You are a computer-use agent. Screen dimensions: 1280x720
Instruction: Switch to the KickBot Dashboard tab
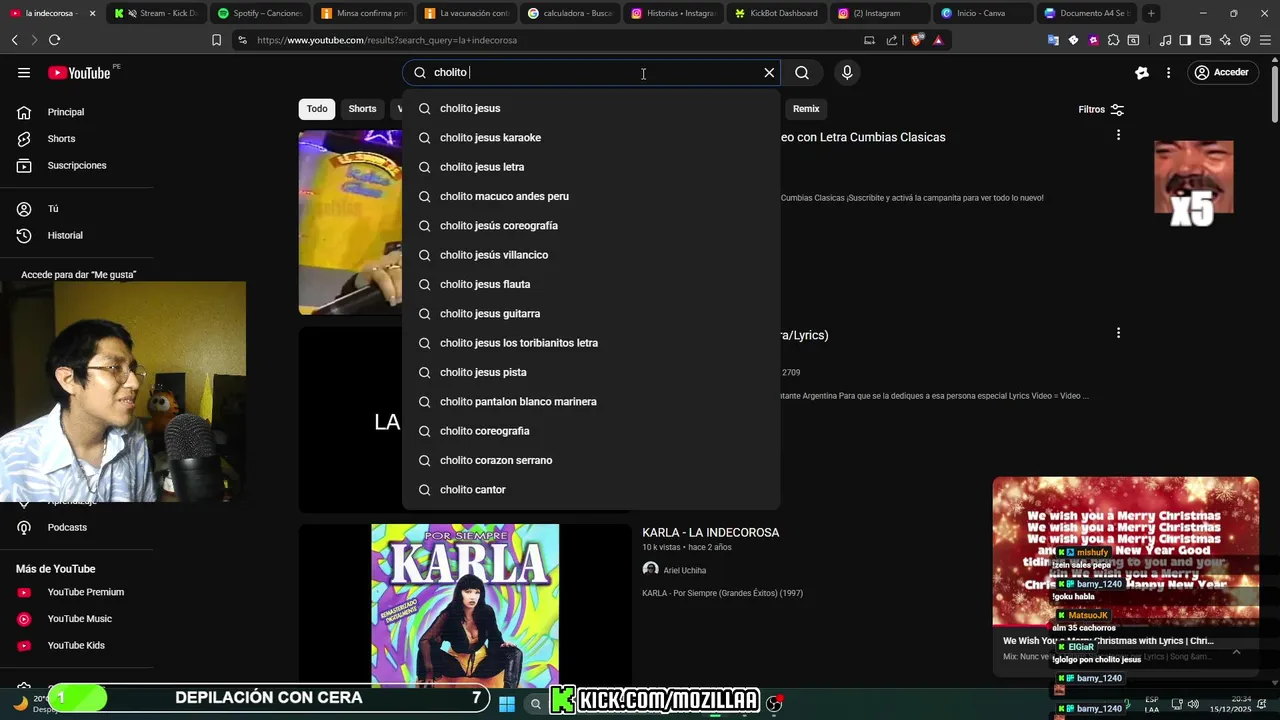point(776,13)
